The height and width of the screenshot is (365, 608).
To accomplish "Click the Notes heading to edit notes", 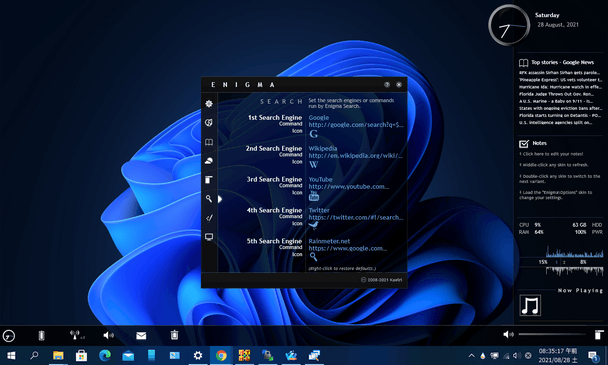I will tap(539, 143).
